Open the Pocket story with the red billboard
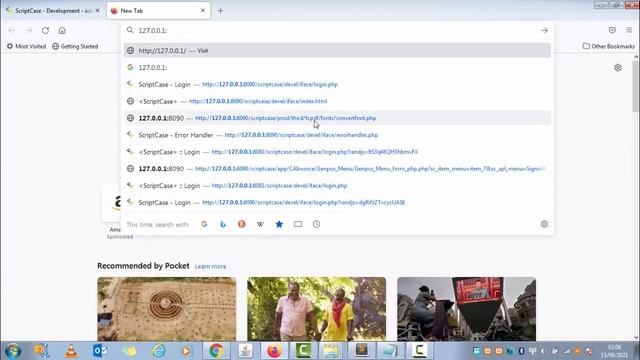Screen dimensions: 640x360 click(x=466, y=309)
